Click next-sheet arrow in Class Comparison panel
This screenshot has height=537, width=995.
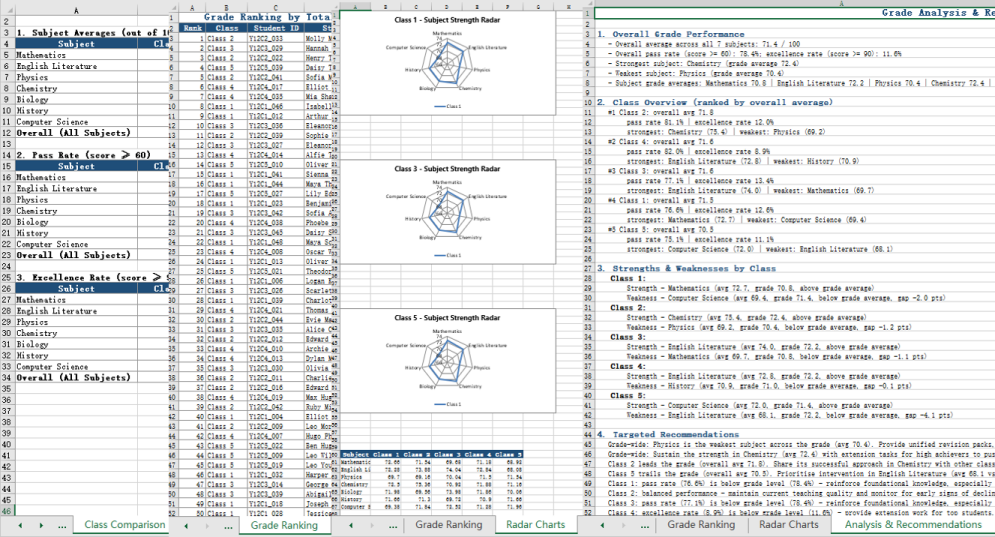tap(41, 526)
